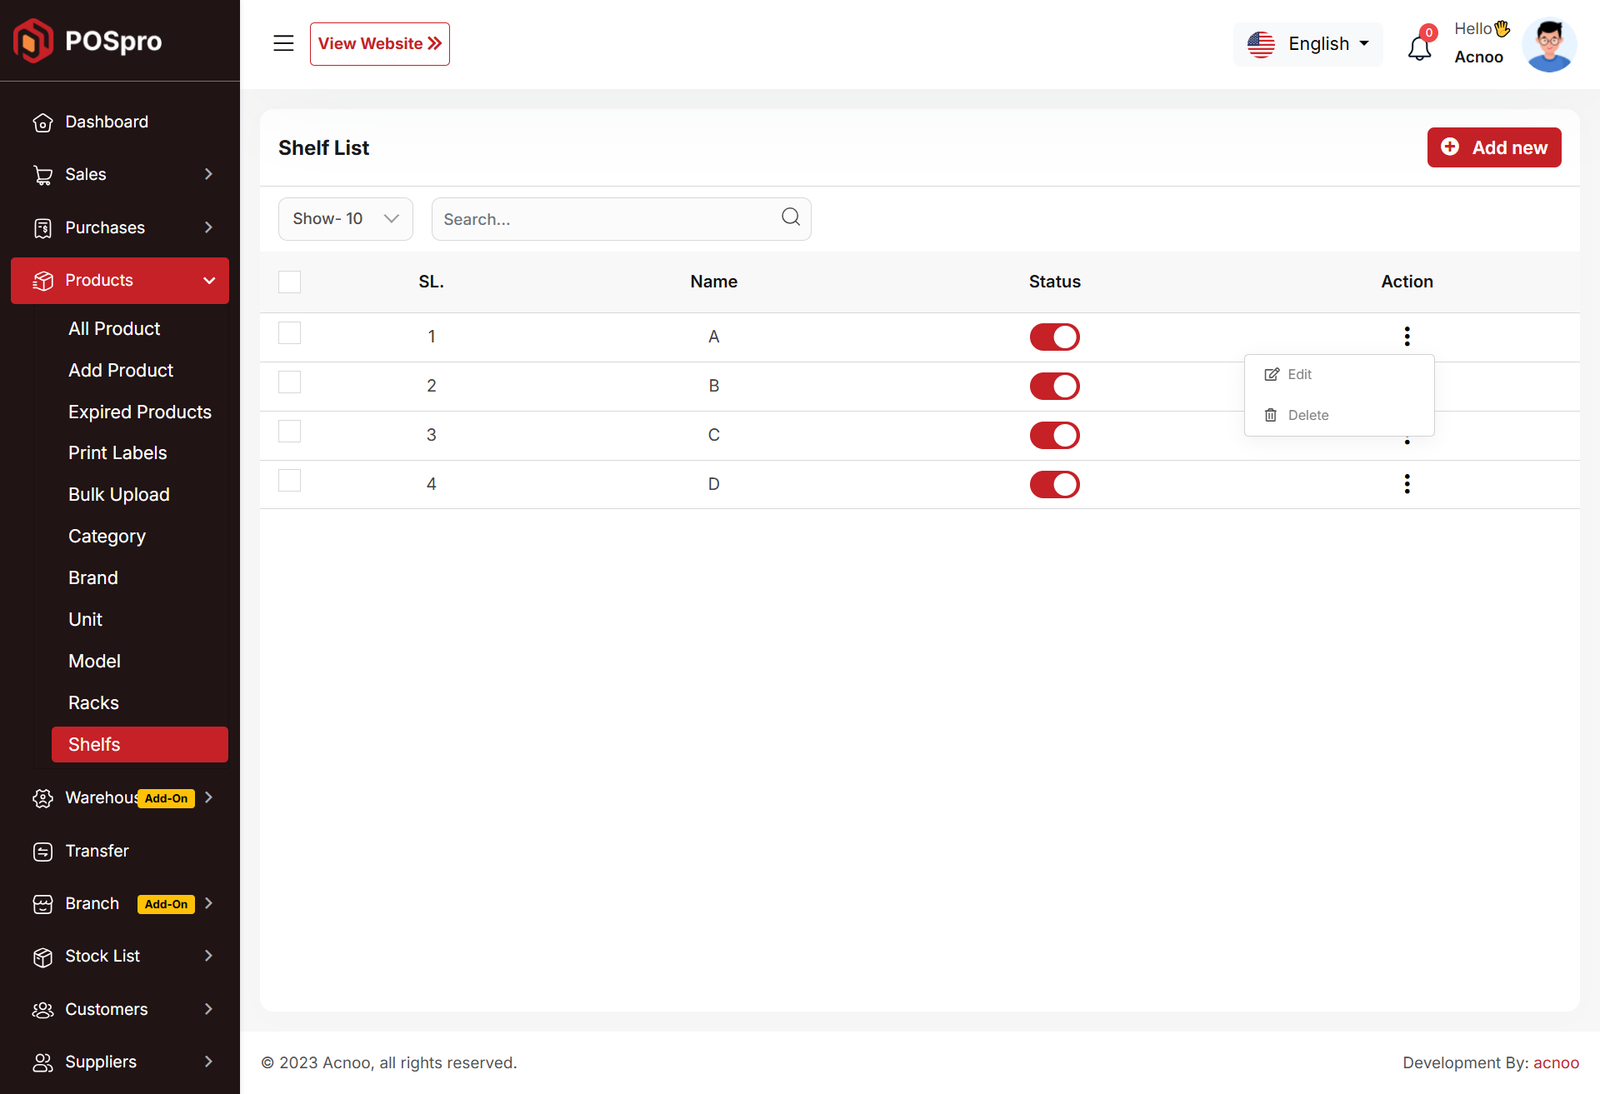The width and height of the screenshot is (1600, 1094).
Task: Disable the status switch for shelf D
Action: 1054,484
